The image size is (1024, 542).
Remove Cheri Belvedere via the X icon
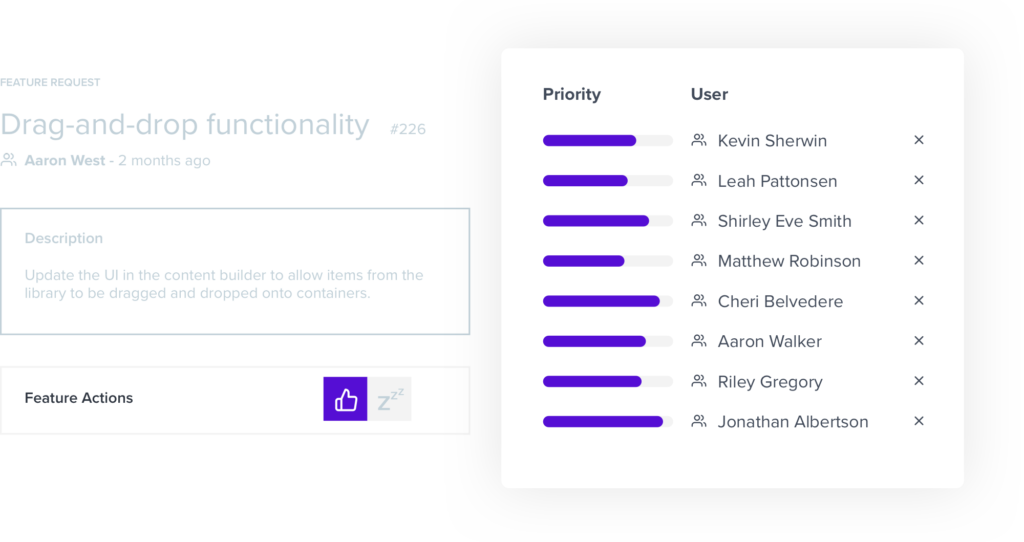(x=919, y=300)
